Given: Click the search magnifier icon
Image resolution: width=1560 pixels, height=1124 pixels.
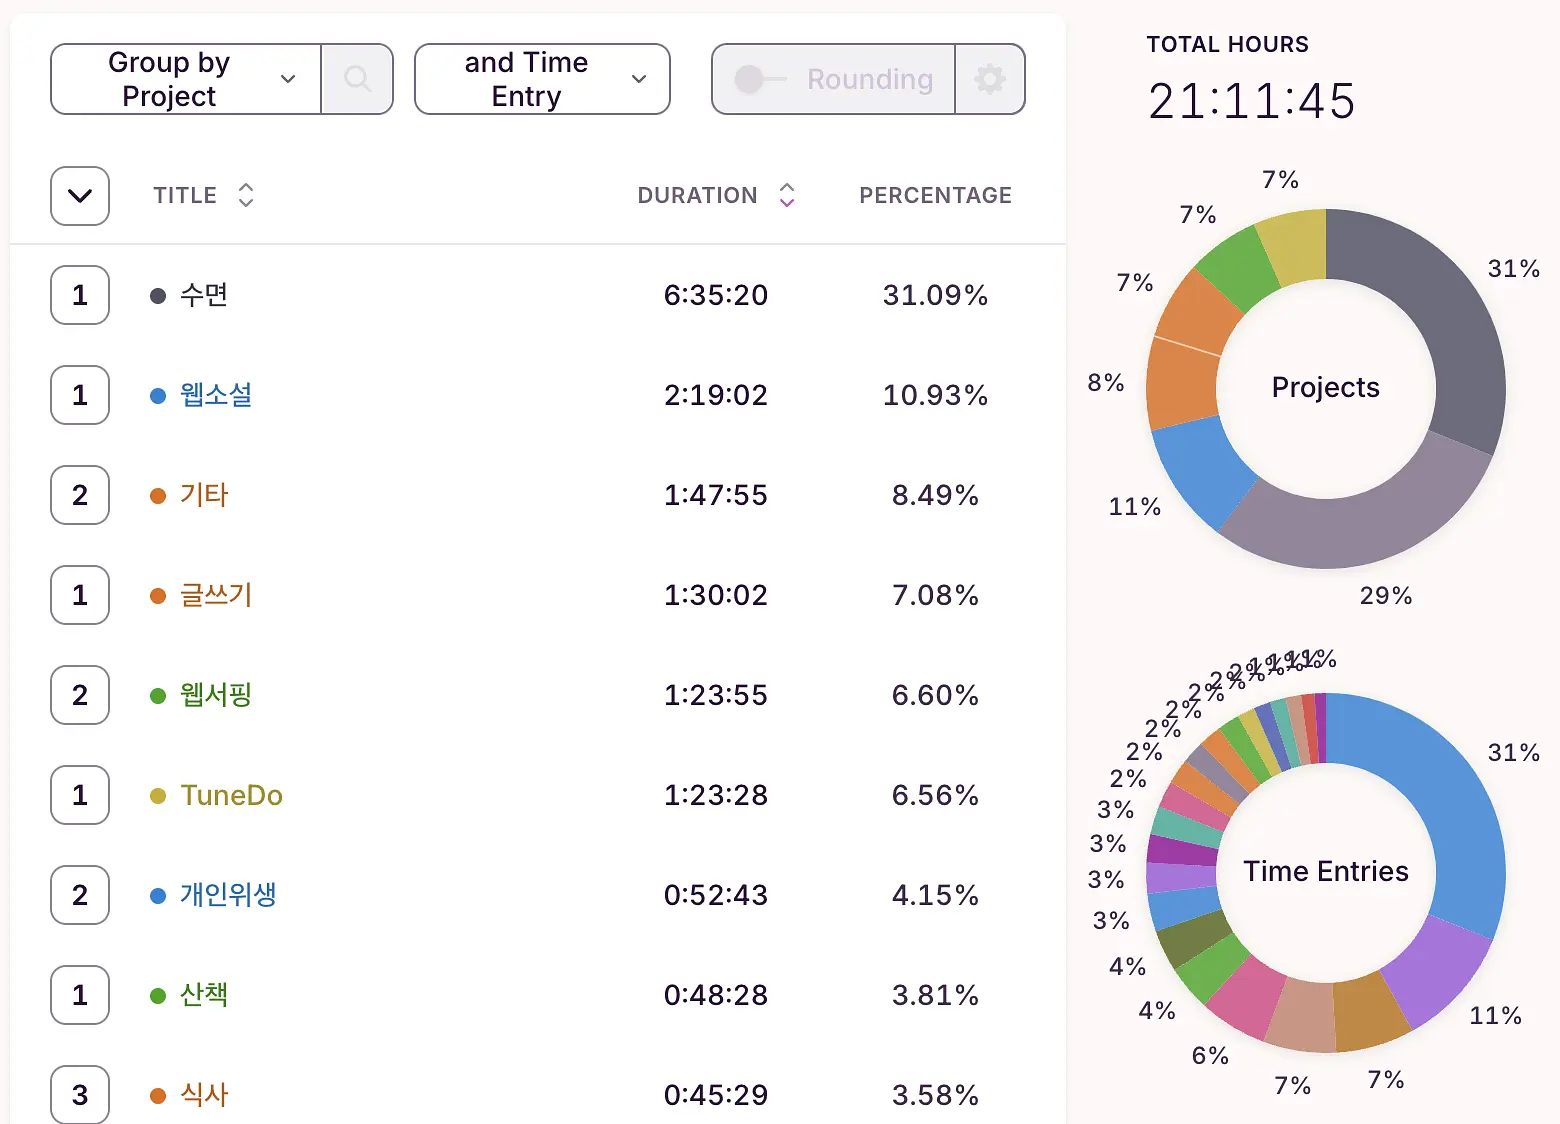Looking at the screenshot, I should [357, 79].
